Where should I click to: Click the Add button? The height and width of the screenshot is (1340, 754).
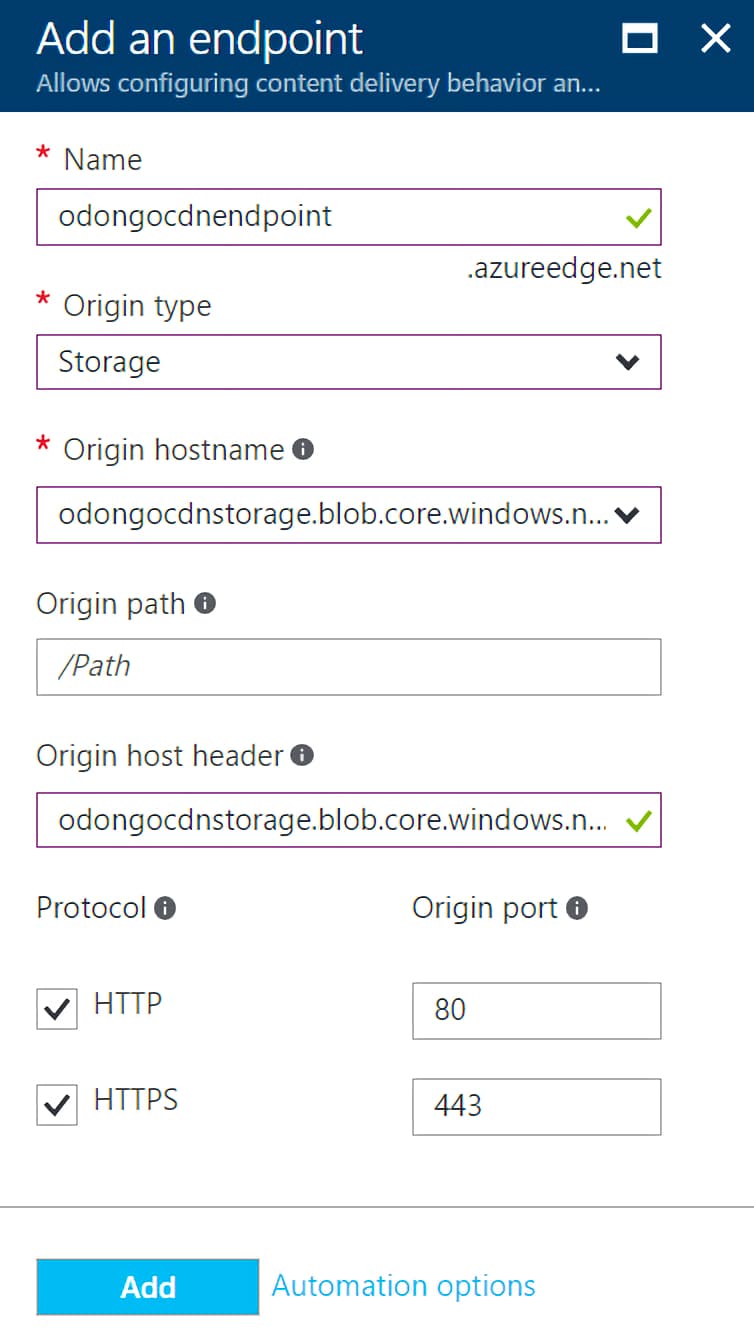click(x=147, y=1287)
